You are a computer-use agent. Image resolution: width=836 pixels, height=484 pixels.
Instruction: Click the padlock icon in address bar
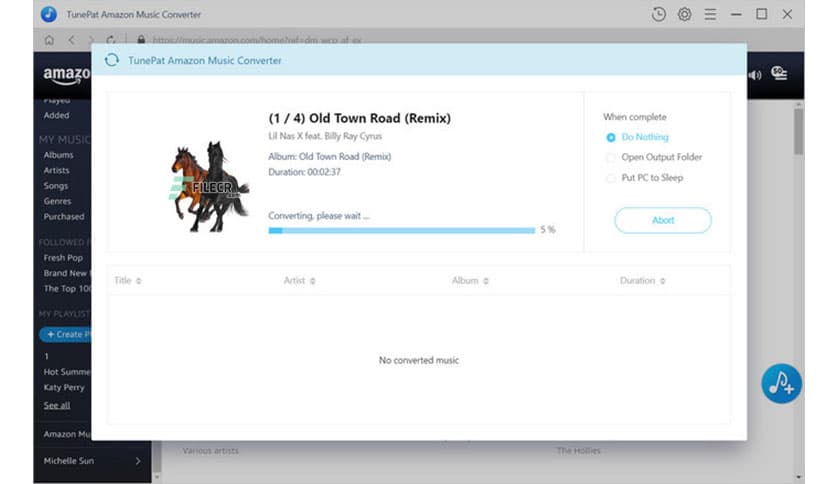pos(141,40)
